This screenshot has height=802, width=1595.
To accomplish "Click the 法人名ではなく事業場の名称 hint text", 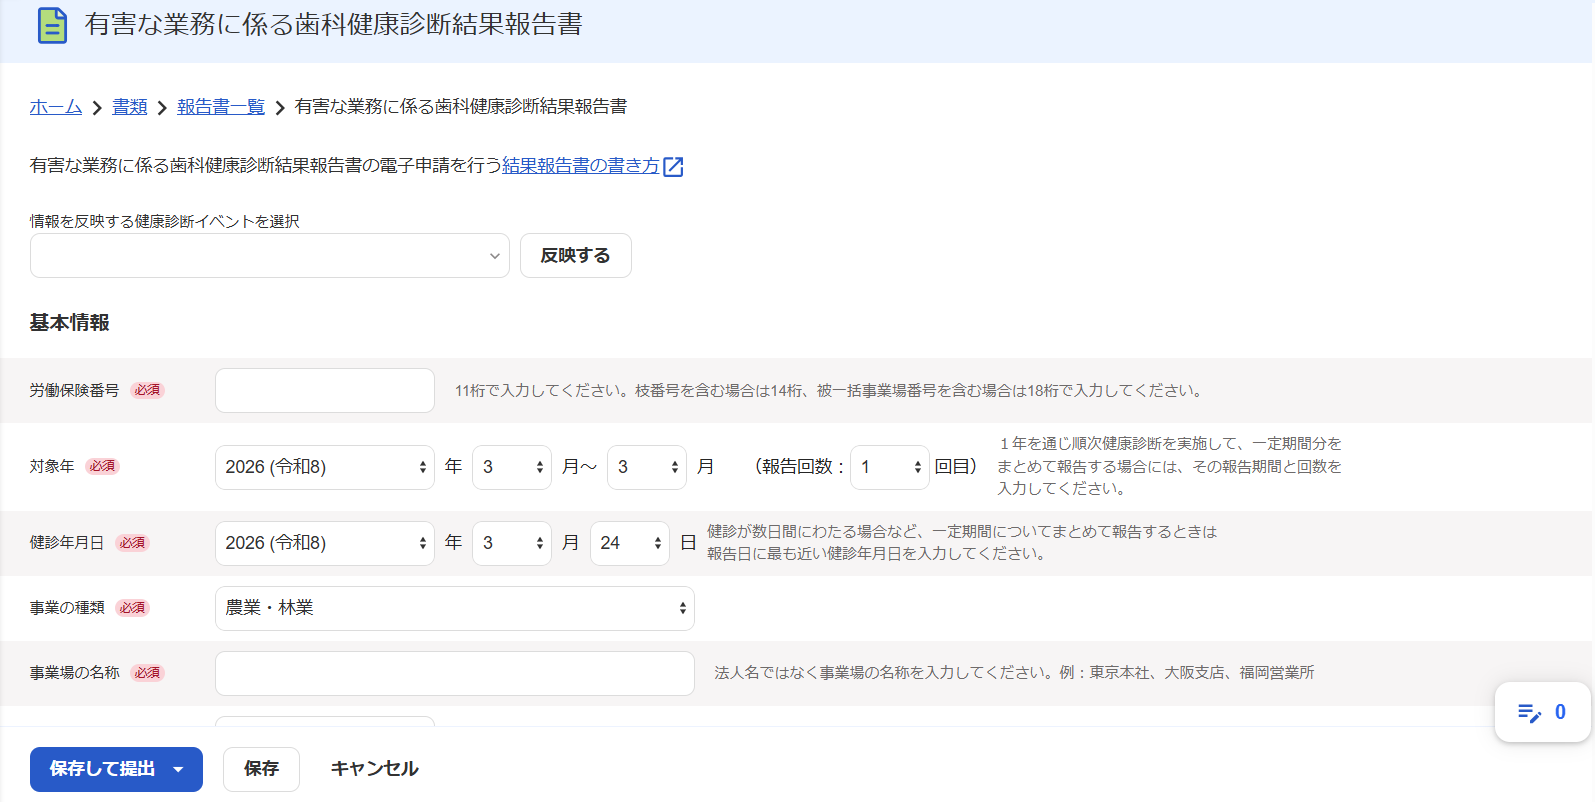I will coord(1014,673).
